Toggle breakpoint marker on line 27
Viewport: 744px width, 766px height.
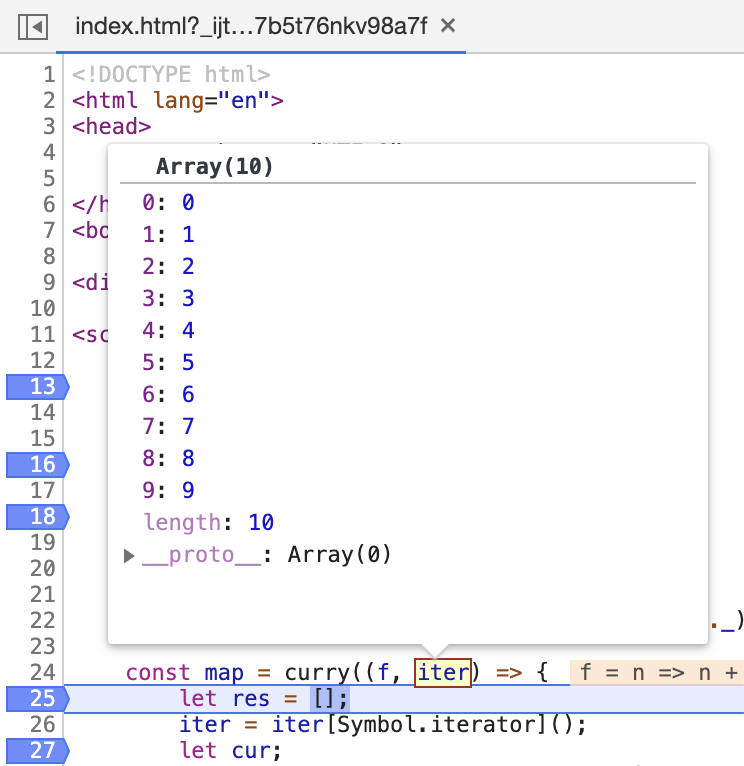pyautogui.click(x=38, y=750)
